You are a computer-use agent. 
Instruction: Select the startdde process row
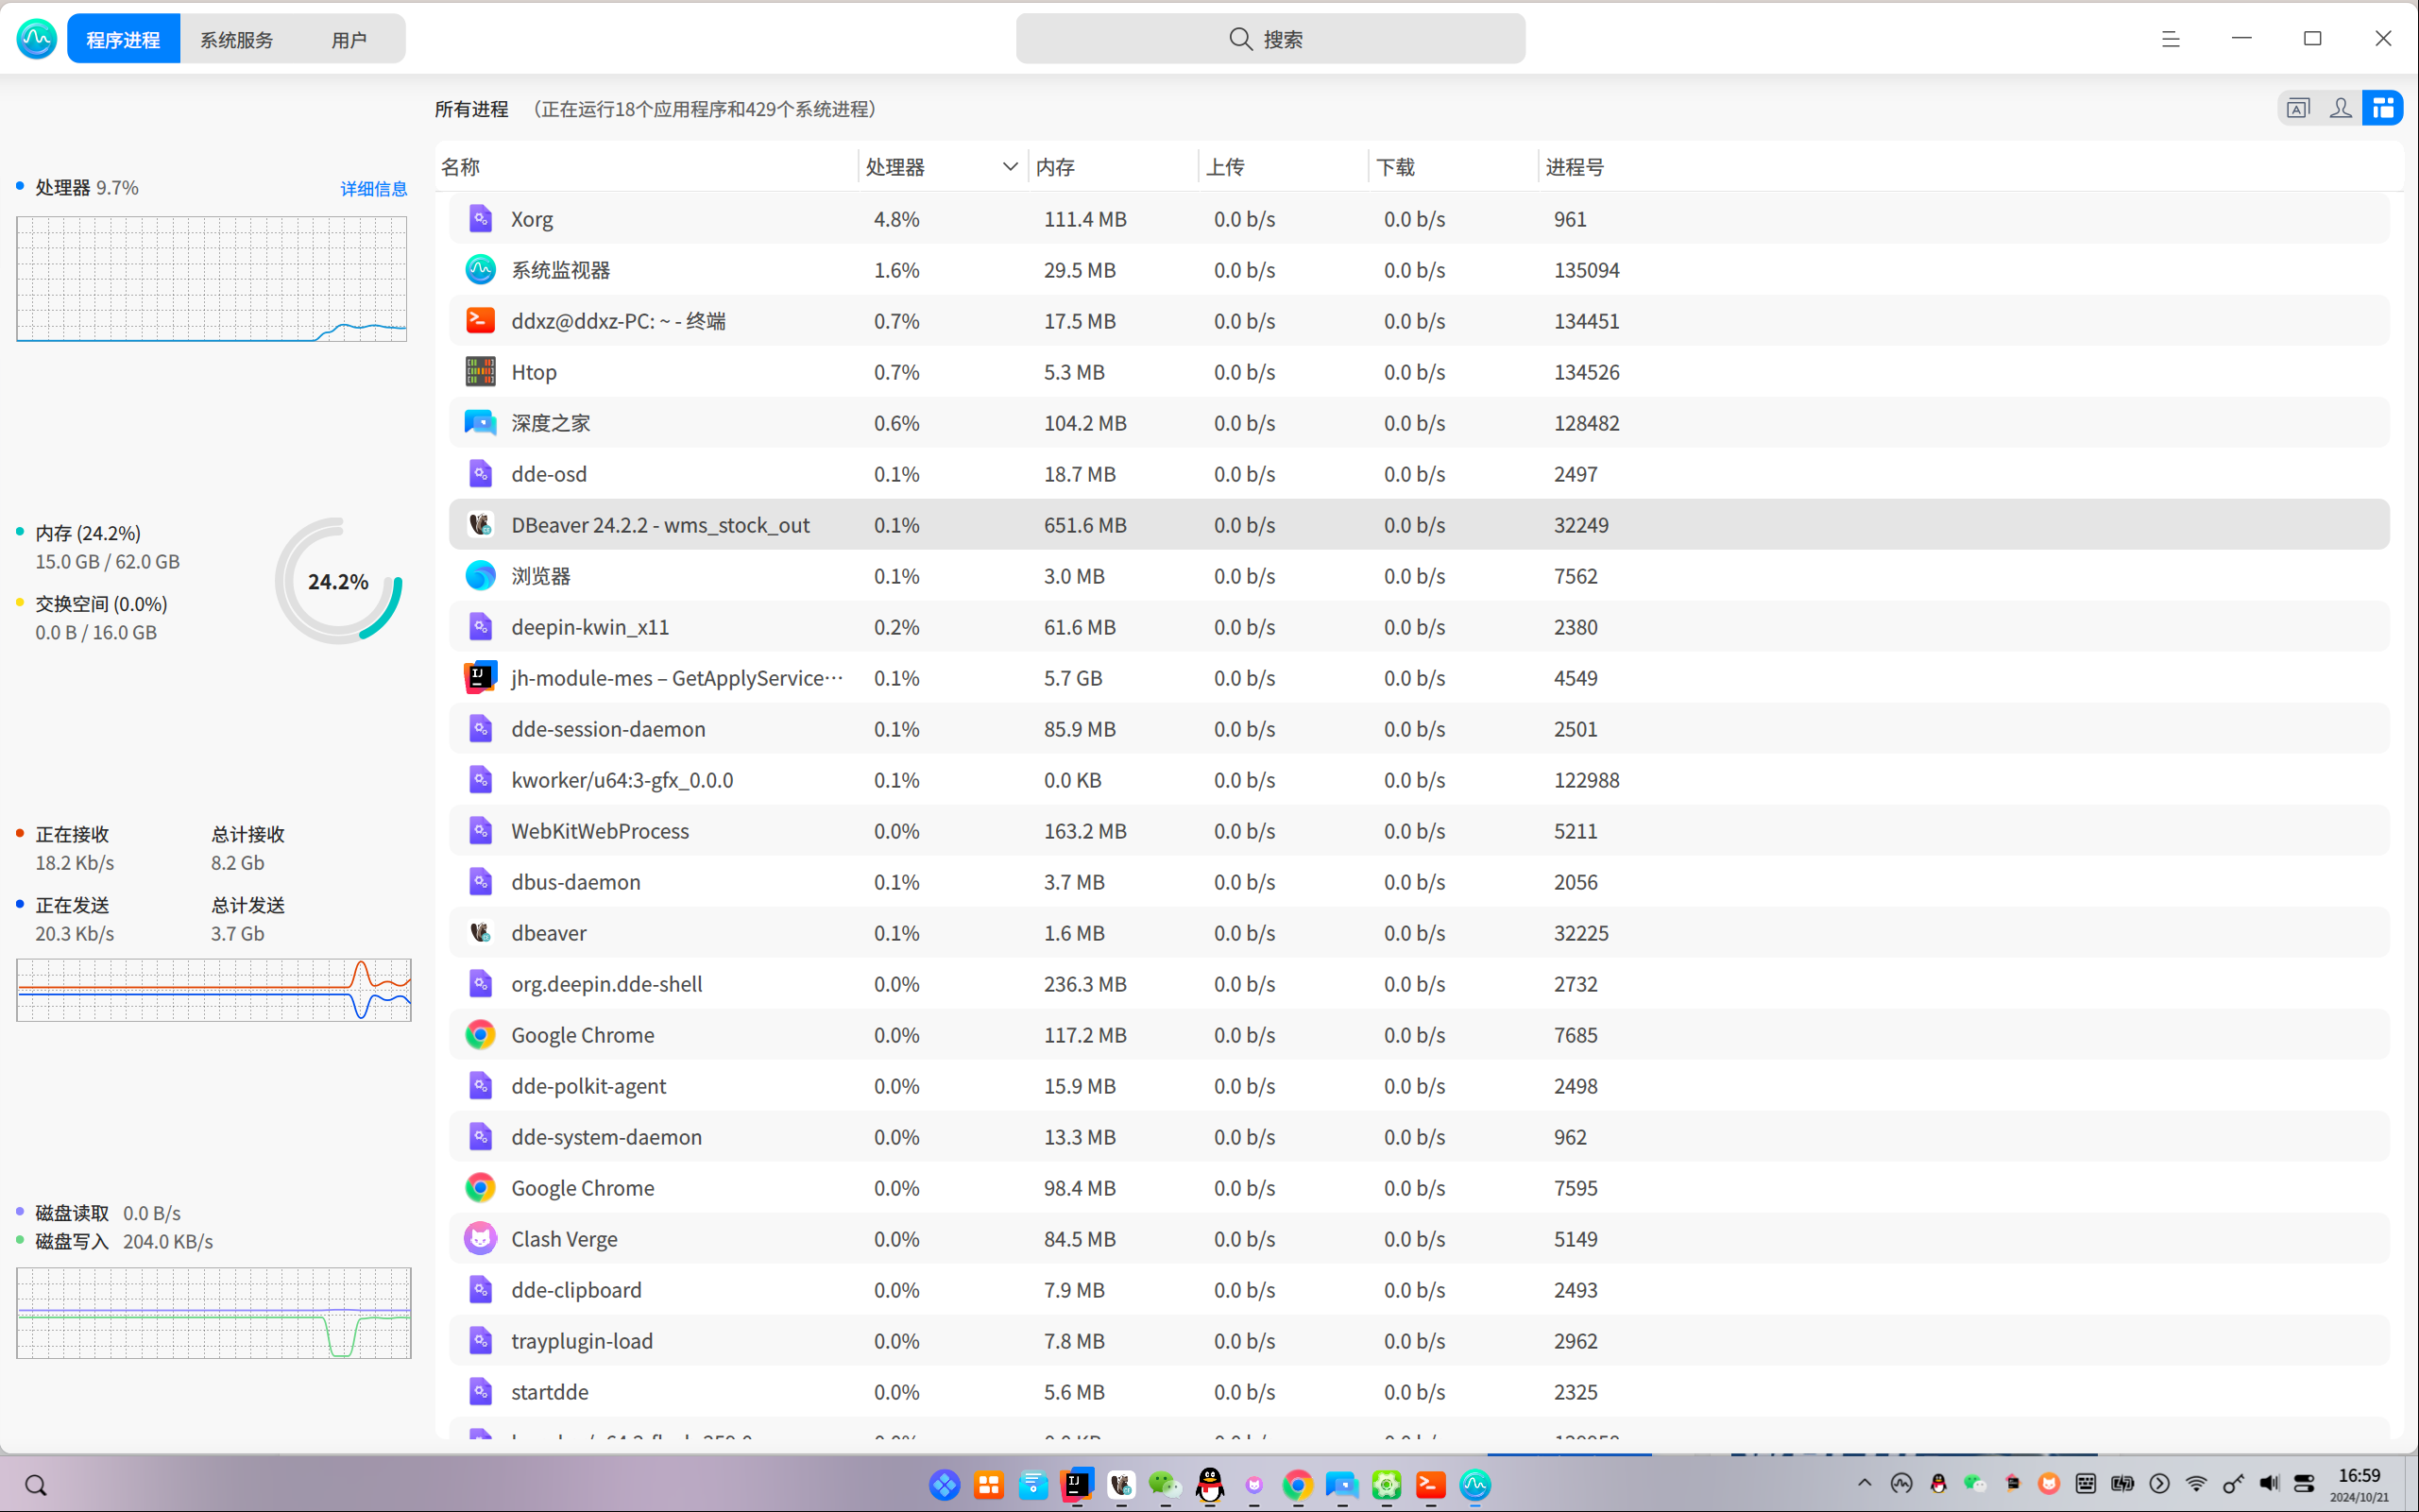pos(1419,1392)
